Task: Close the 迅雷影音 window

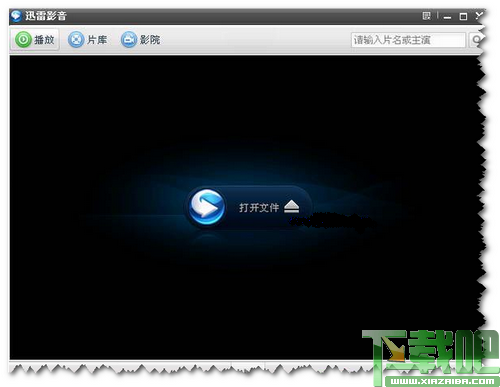Action: pyautogui.click(x=479, y=16)
